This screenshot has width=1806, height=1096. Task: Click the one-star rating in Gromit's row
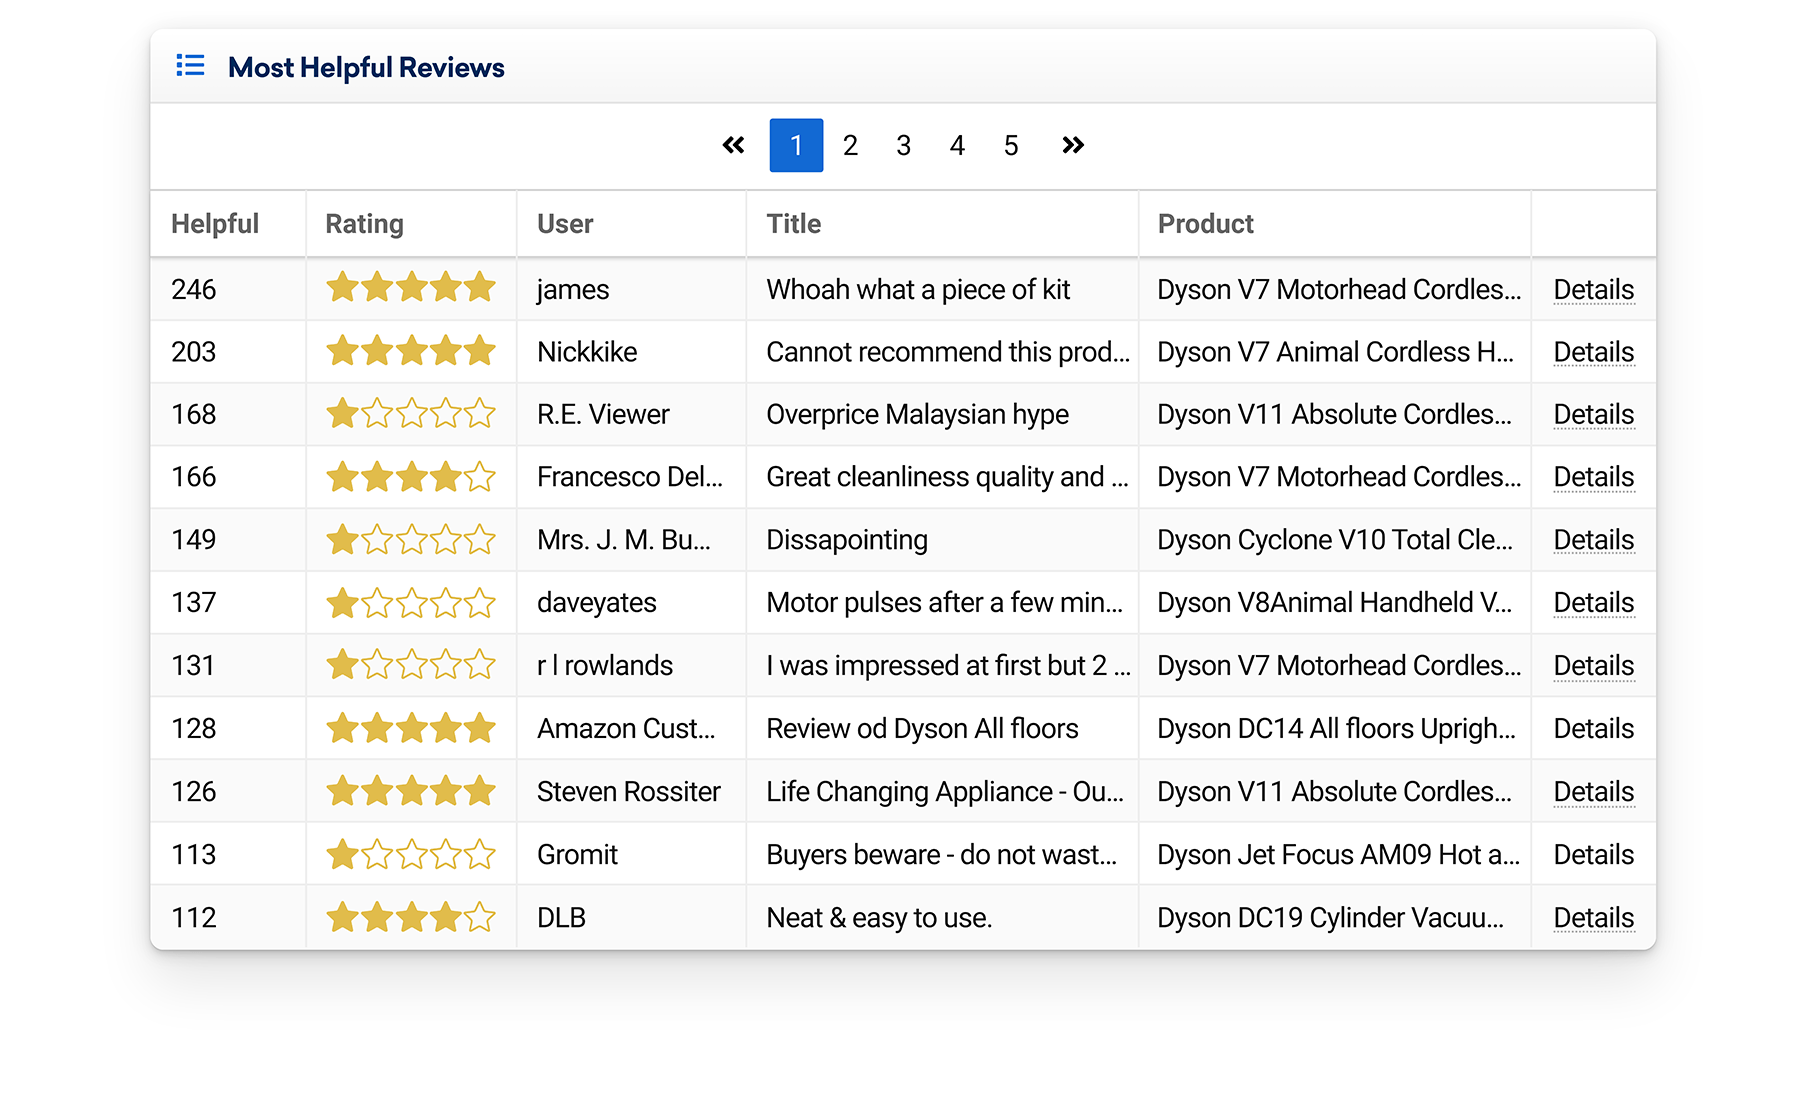point(411,854)
